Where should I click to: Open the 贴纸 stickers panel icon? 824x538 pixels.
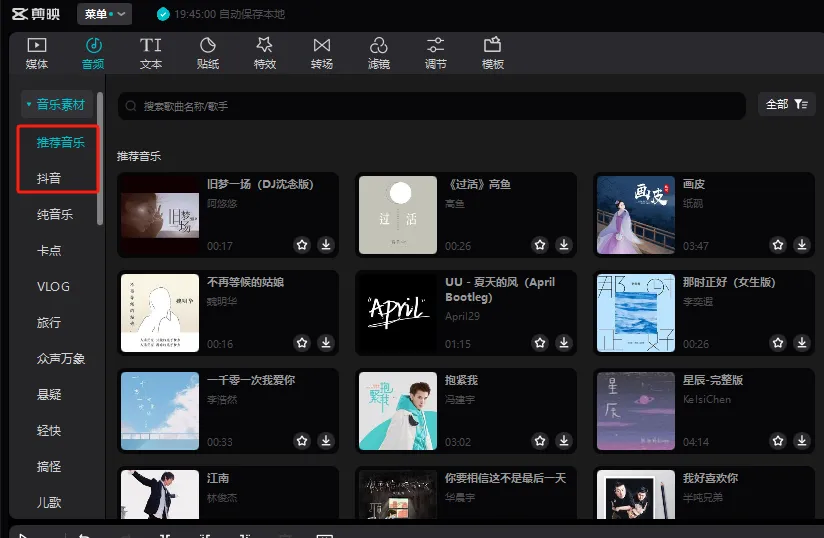tap(208, 53)
